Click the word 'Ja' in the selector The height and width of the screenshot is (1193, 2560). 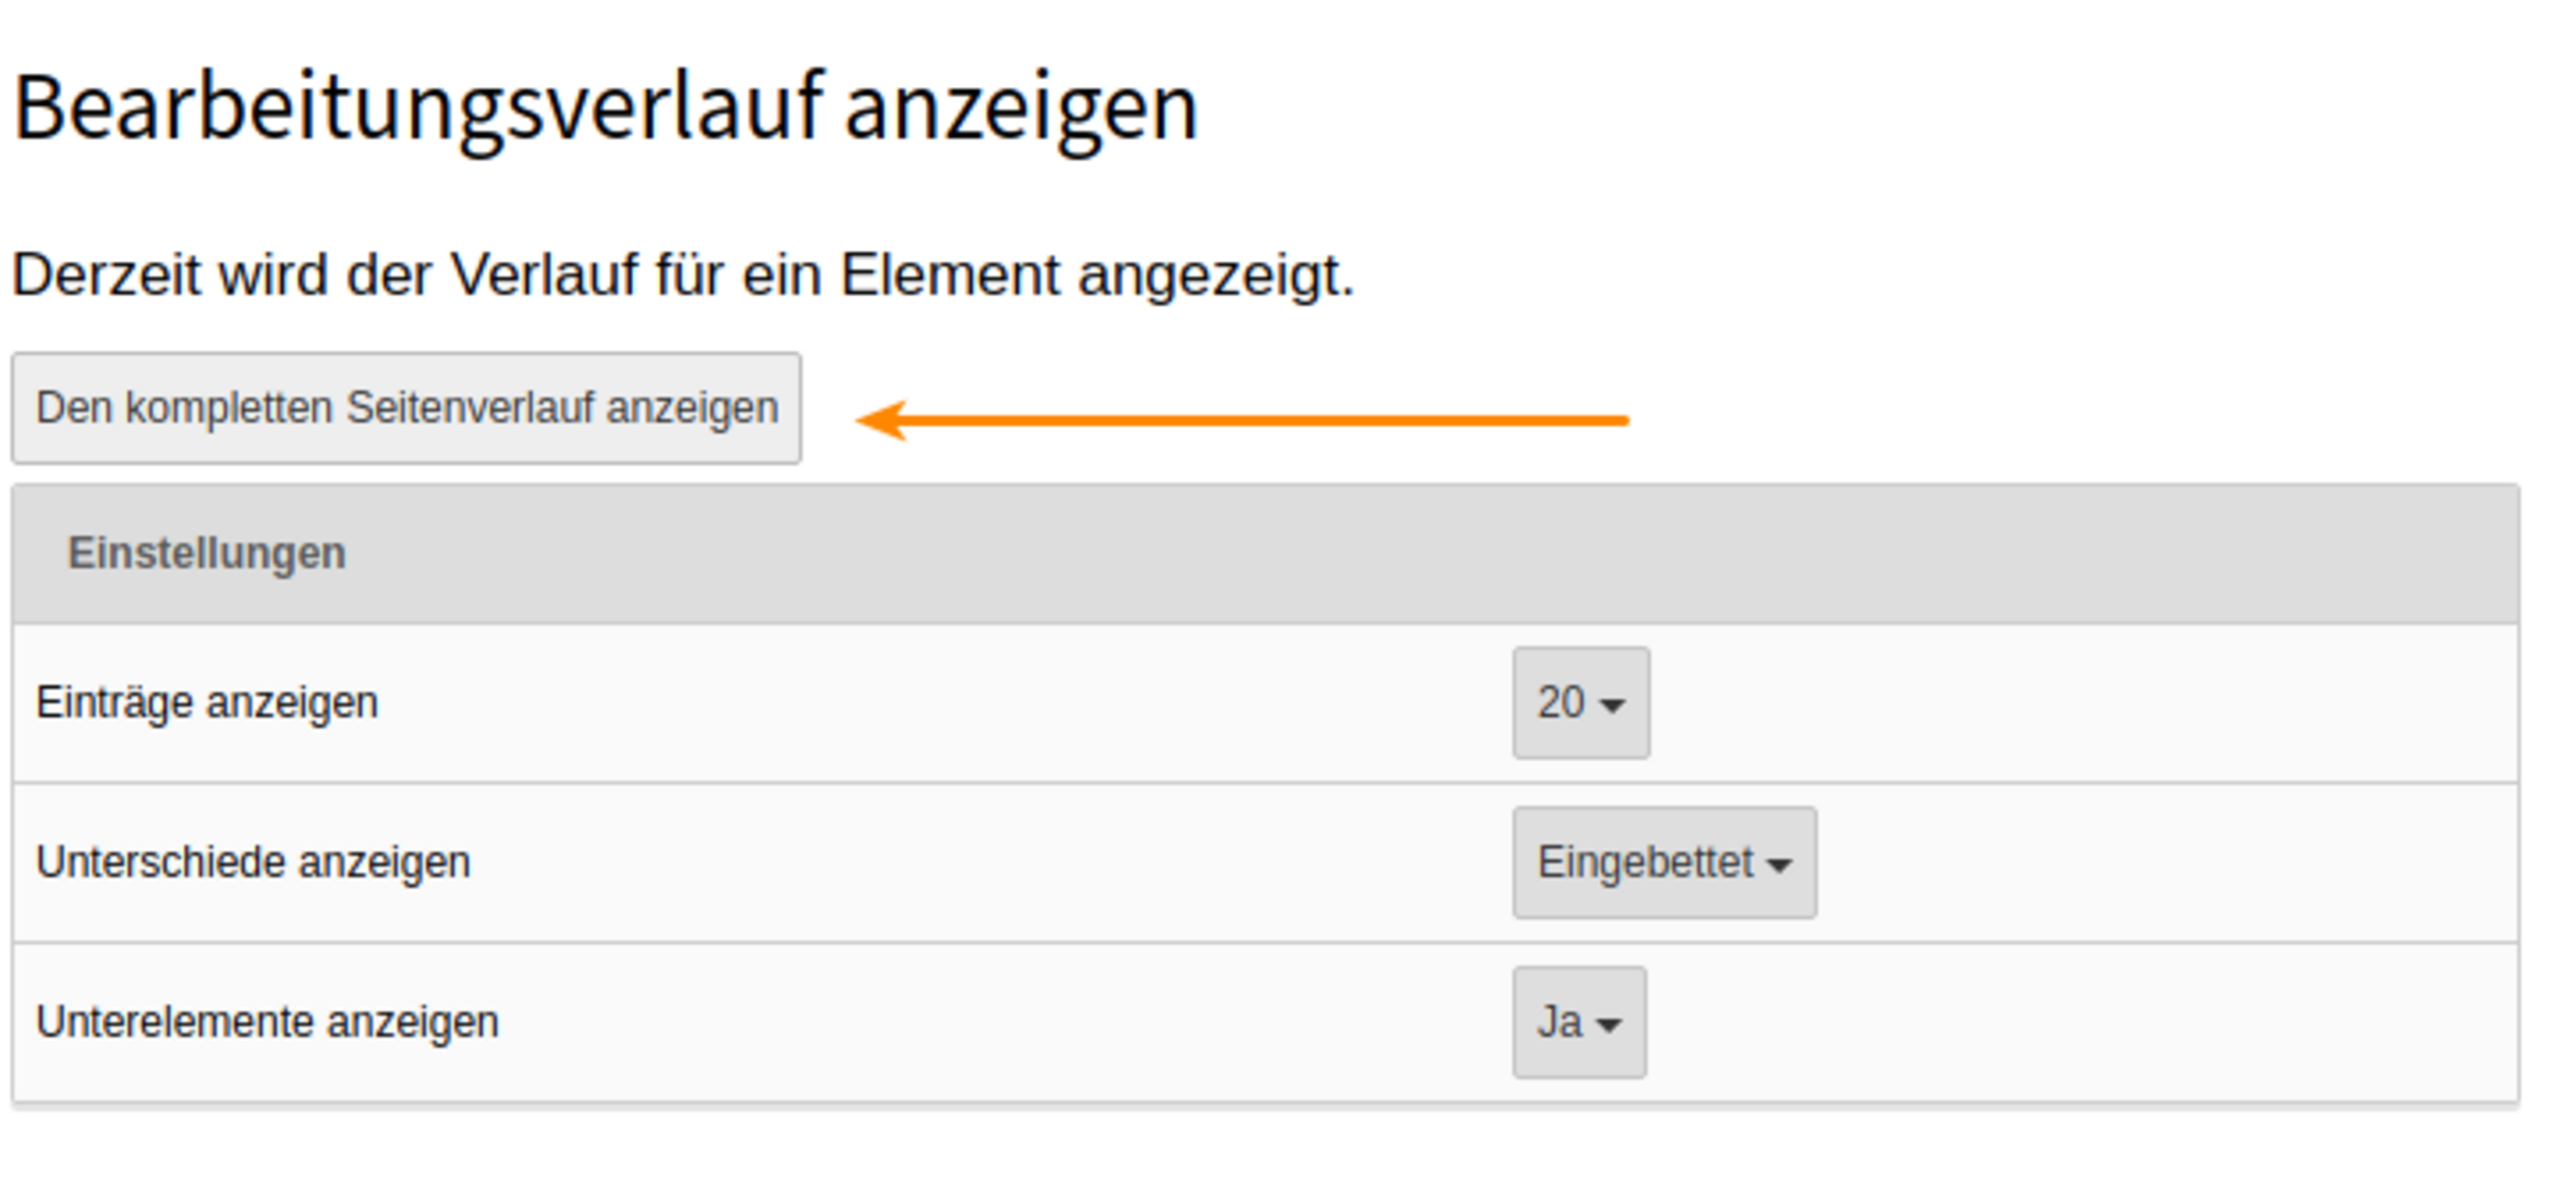(1560, 1023)
